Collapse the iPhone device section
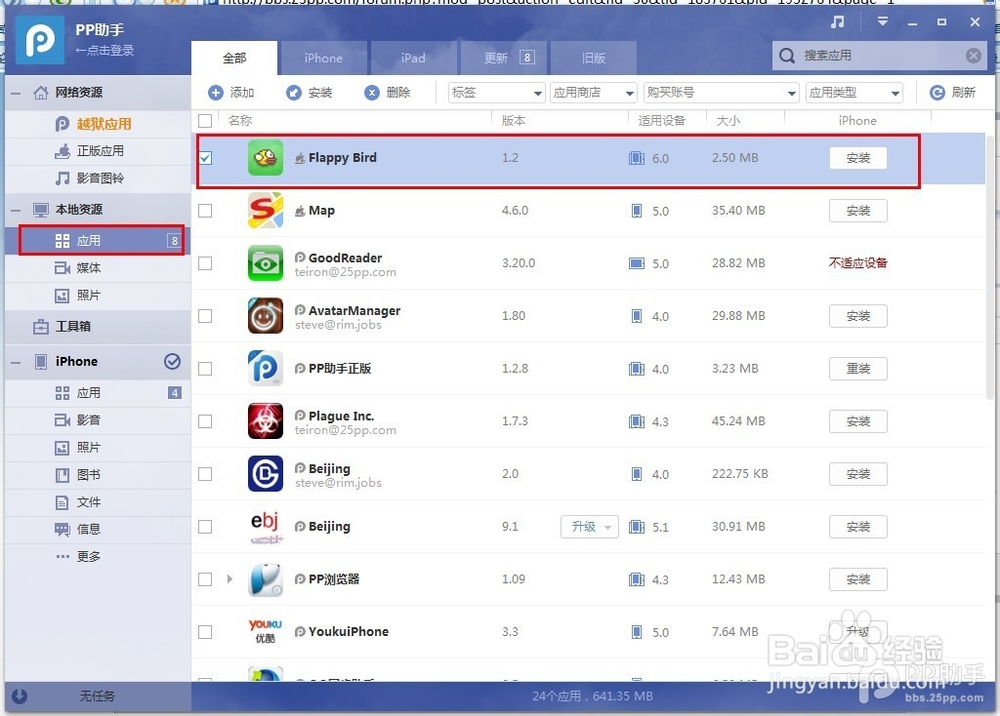The image size is (1000, 716). [x=16, y=362]
